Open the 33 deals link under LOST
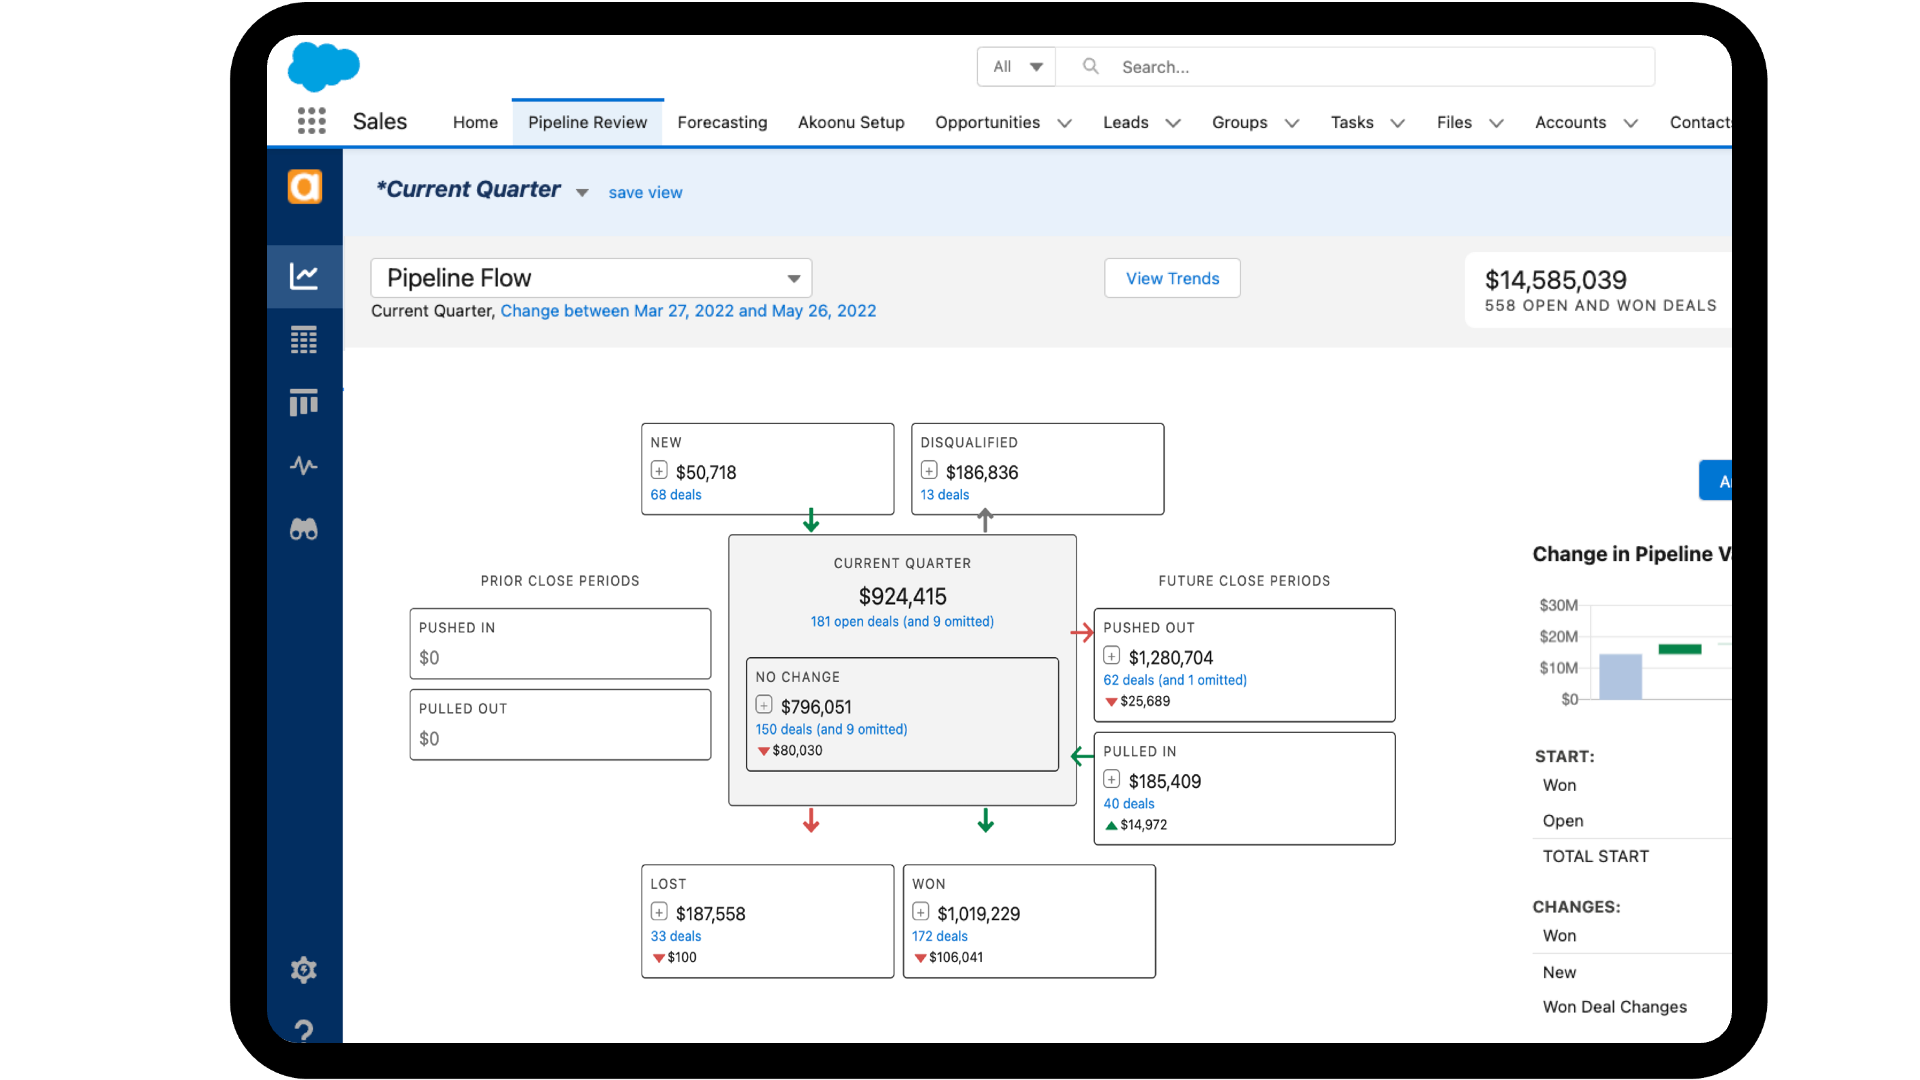1920x1080 pixels. click(676, 937)
